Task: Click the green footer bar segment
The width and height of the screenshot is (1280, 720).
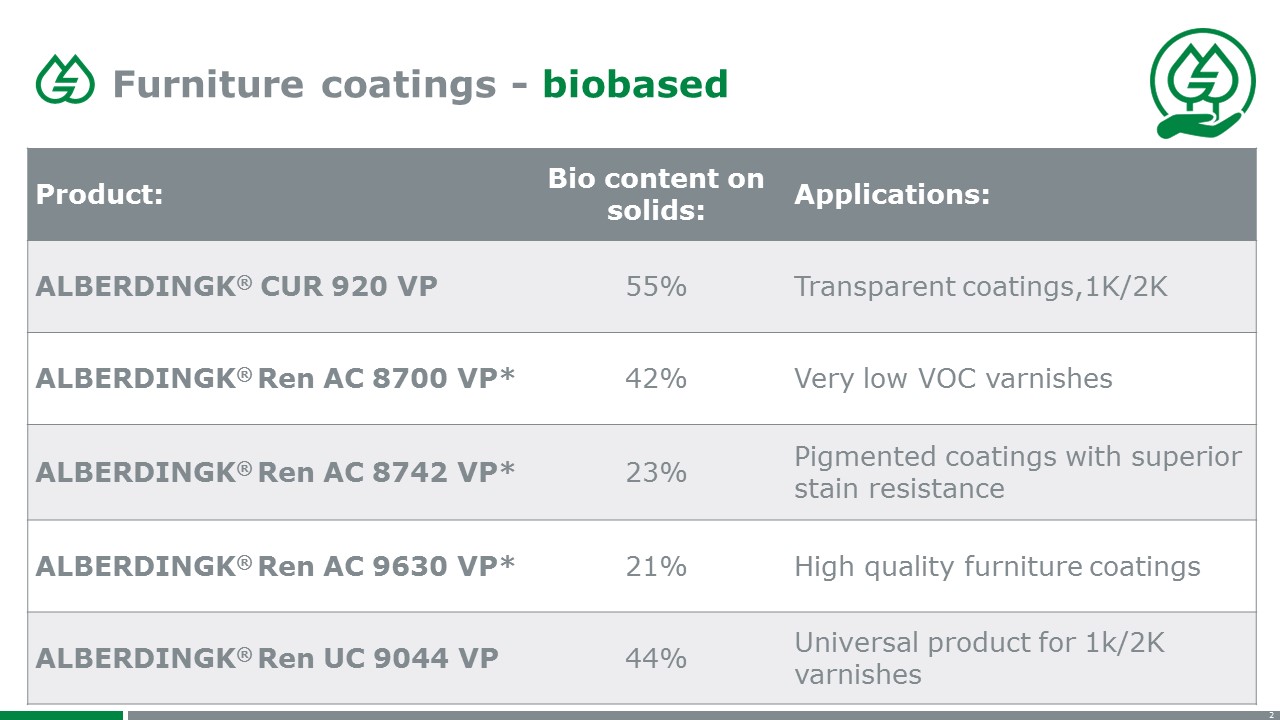Action: 62,715
